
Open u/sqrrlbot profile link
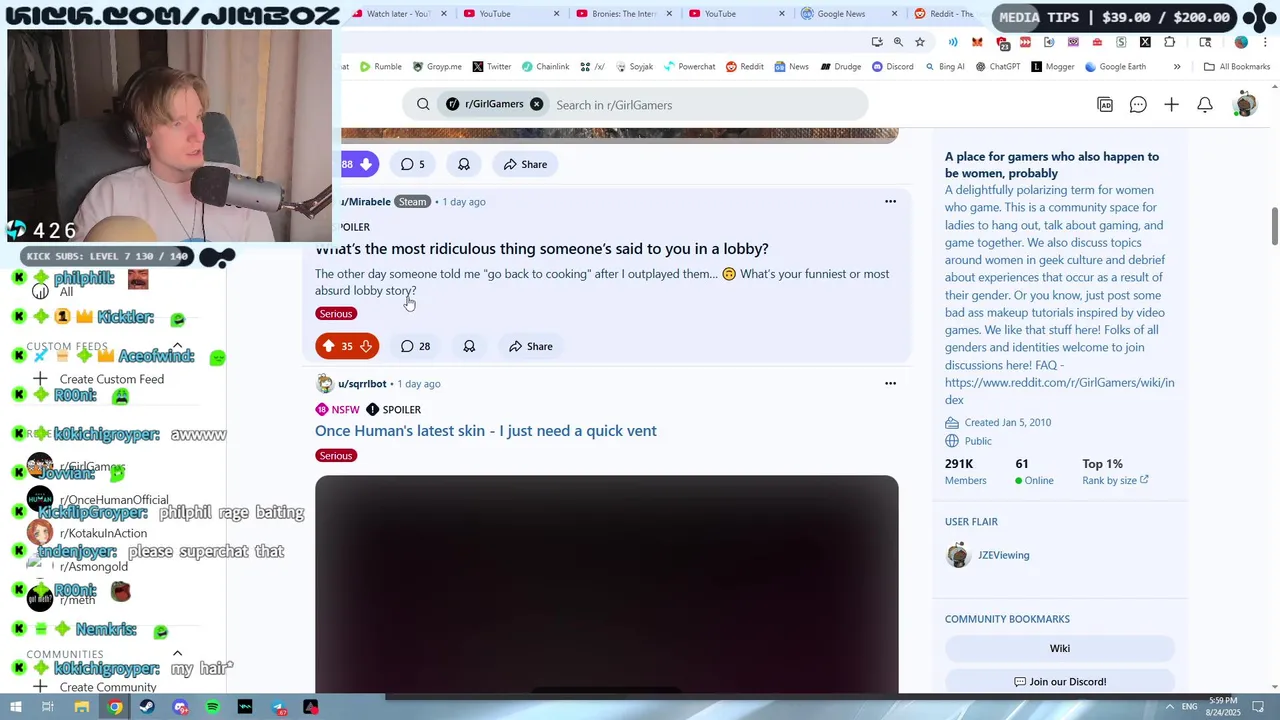pos(362,384)
